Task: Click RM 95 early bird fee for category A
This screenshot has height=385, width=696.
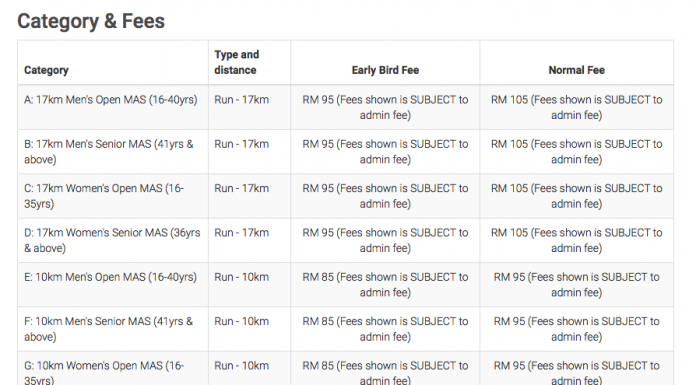Action: pyautogui.click(x=385, y=107)
